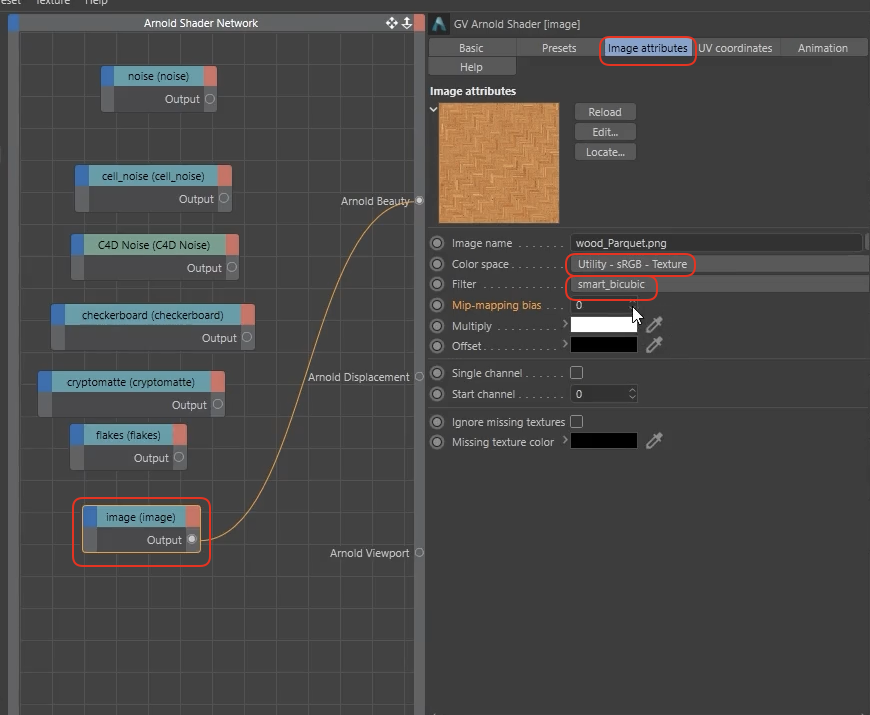Click the Arnold Viewport input port

click(x=419, y=552)
